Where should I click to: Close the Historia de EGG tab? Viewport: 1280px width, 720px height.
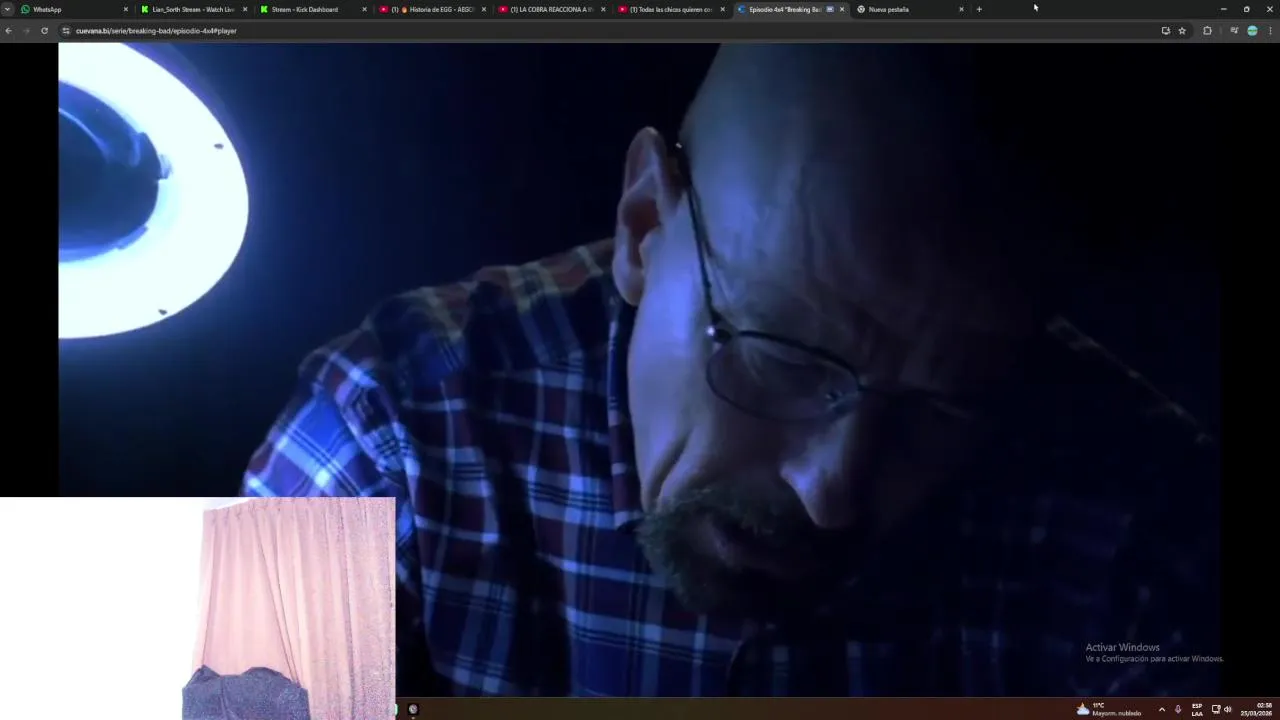[x=484, y=9]
